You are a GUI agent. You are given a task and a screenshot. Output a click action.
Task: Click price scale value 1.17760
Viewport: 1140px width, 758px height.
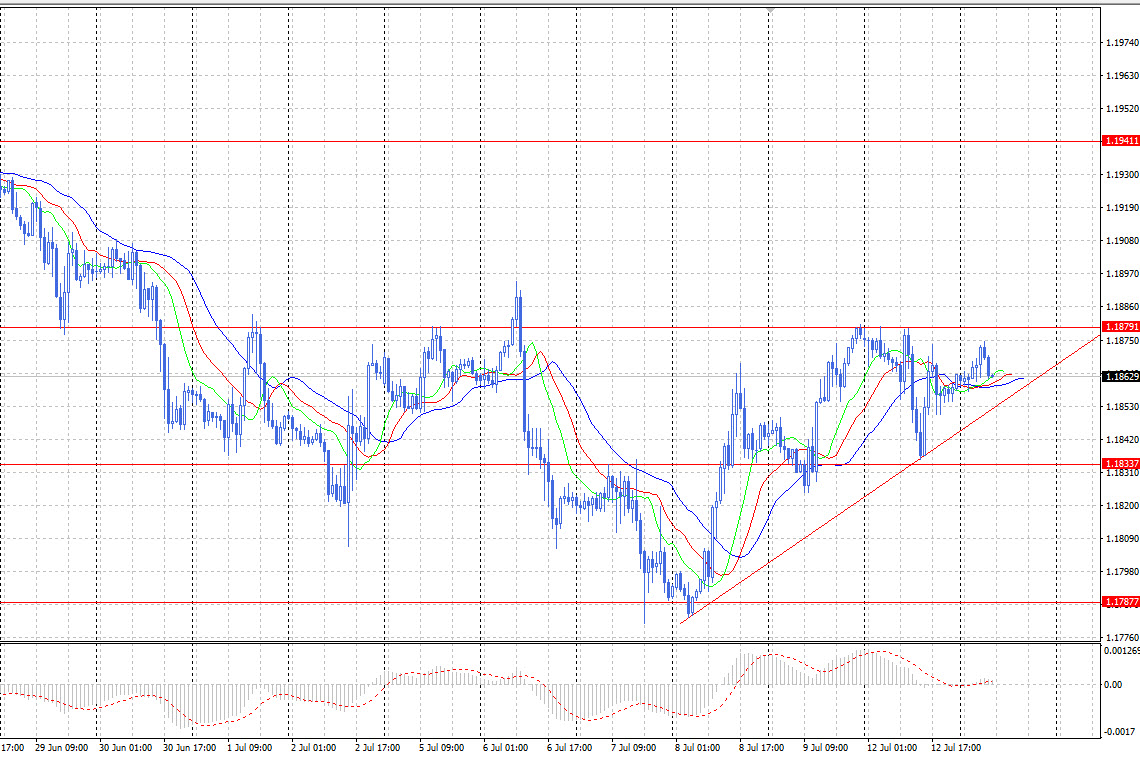1122,638
